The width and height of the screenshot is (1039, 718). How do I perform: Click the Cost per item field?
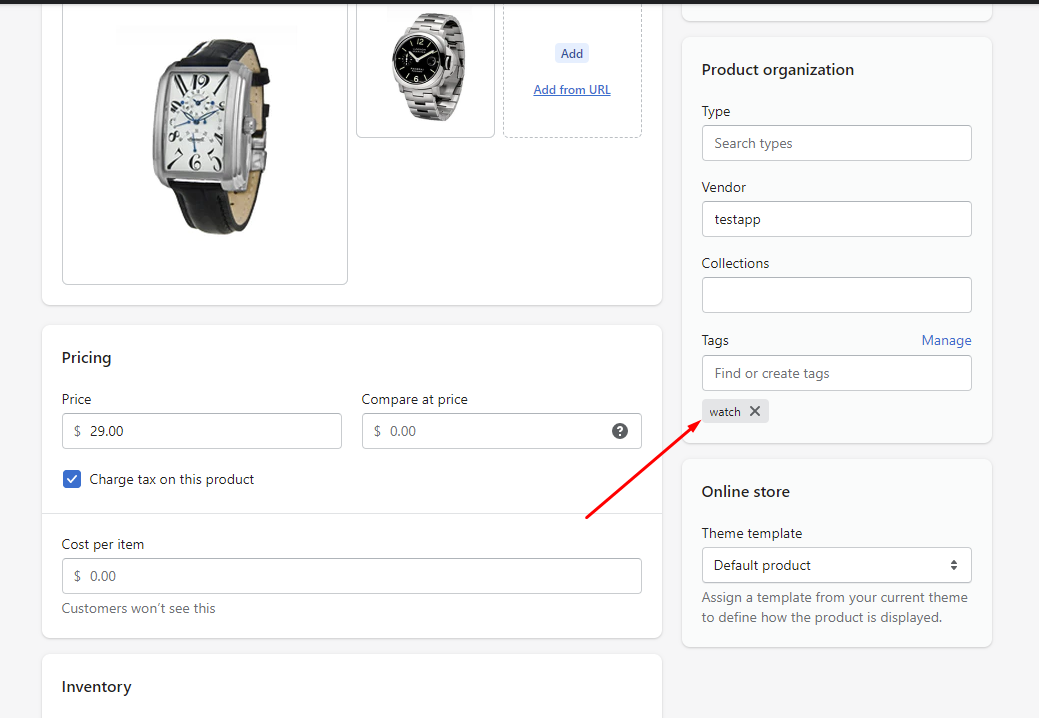pyautogui.click(x=351, y=576)
